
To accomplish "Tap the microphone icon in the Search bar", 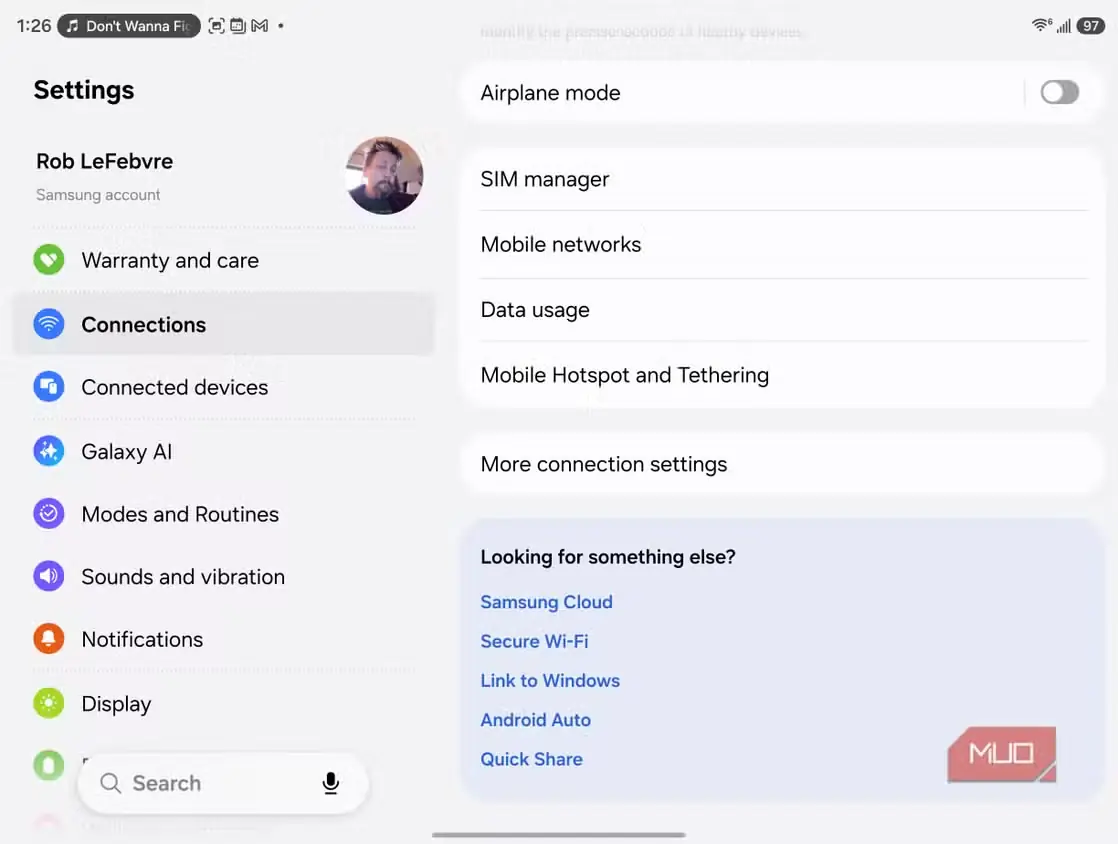I will (330, 783).
